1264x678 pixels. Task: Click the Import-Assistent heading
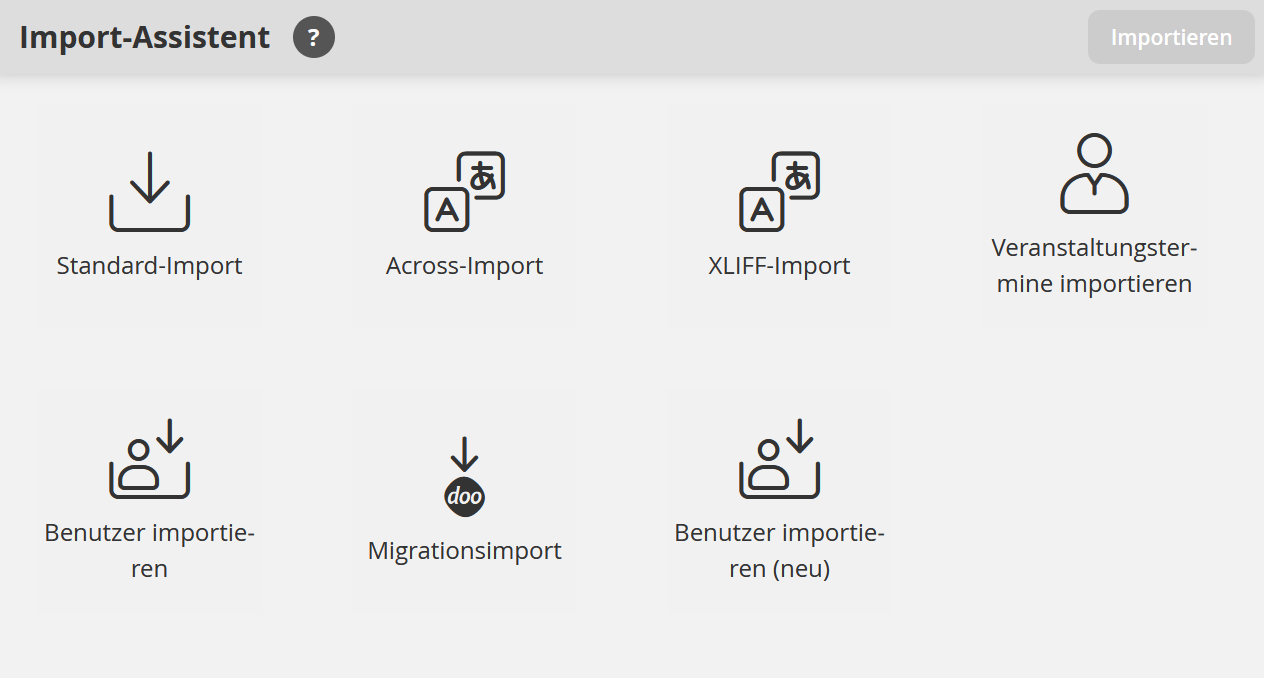(145, 38)
